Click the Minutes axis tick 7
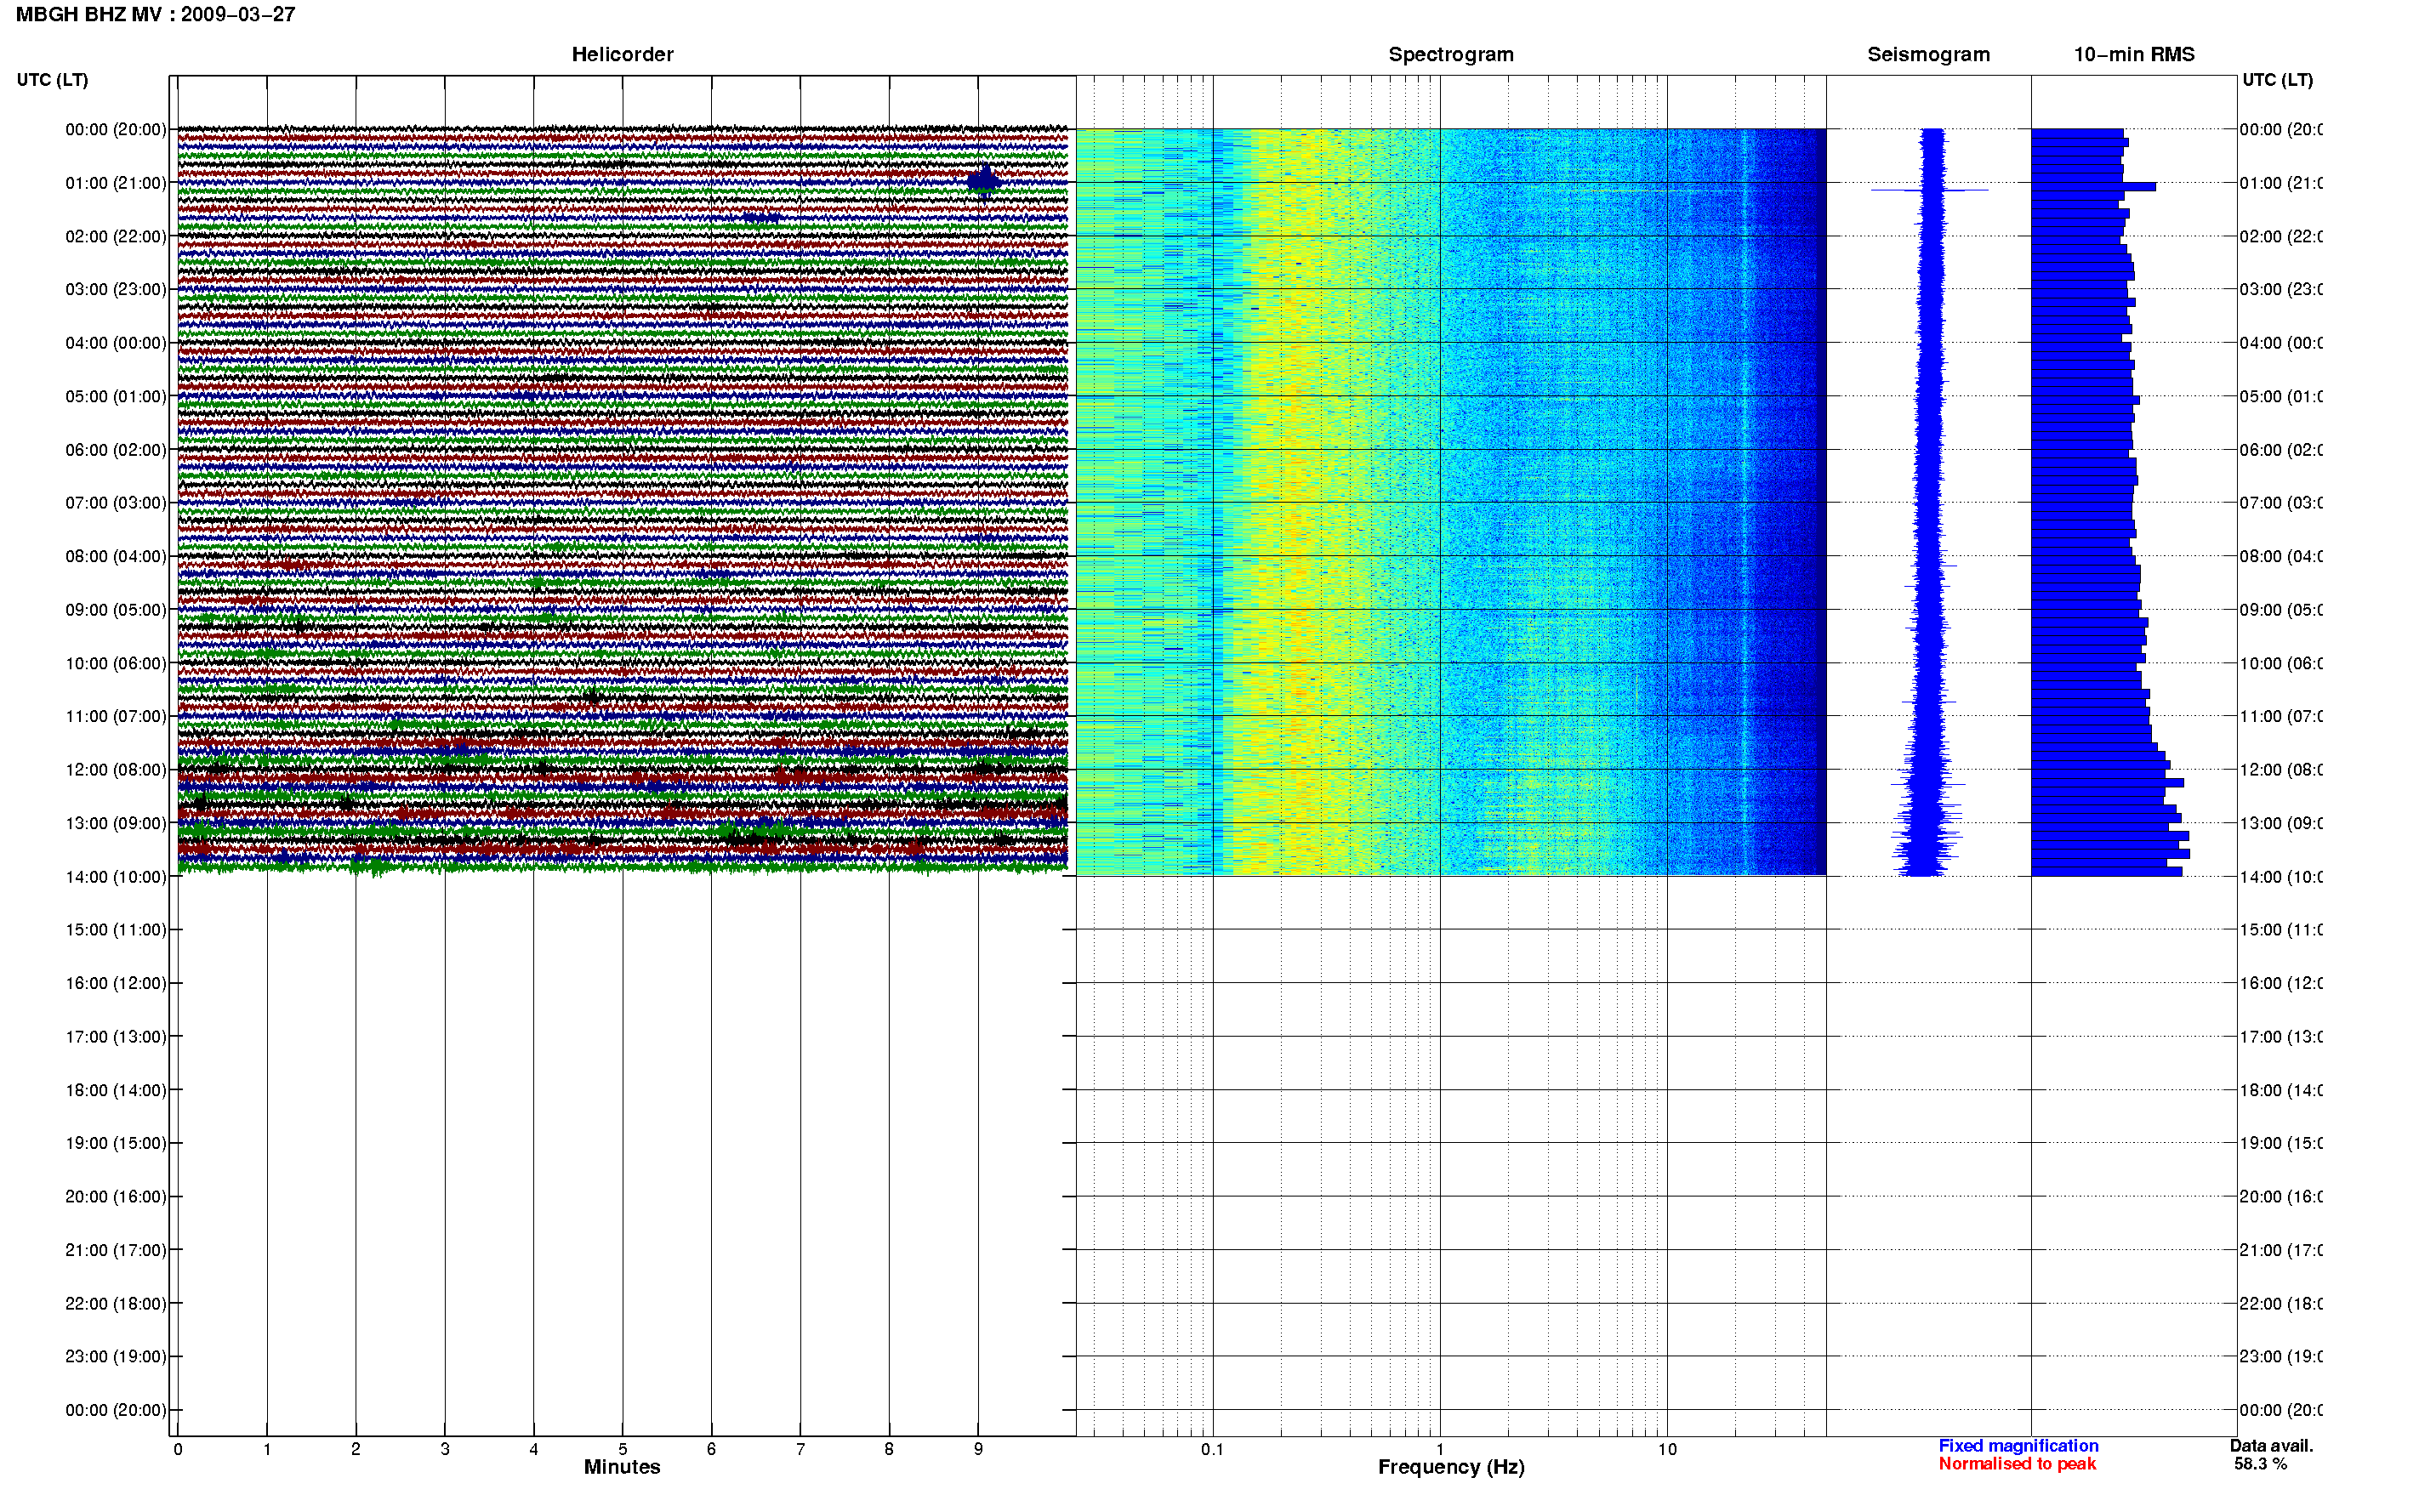This screenshot has width=2419, height=1512. (800, 1449)
